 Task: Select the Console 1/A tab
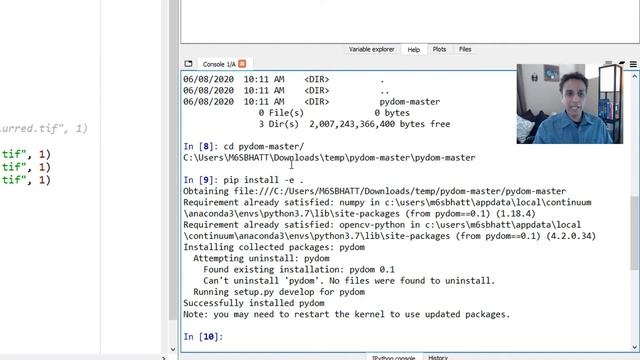pos(219,64)
